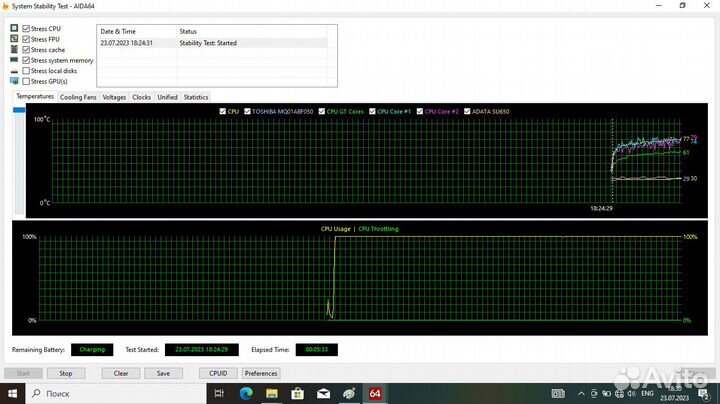Click the FPU icon beside Stress FPU
720x404 pixels.
point(14,39)
